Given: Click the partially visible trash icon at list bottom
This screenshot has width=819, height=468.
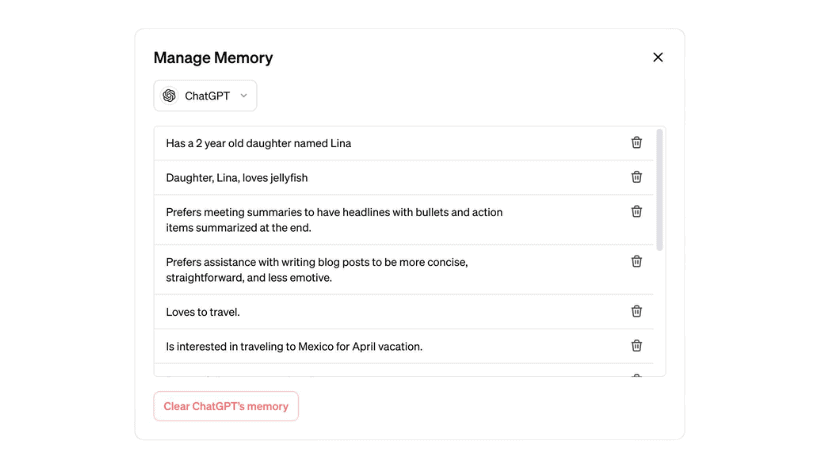Looking at the screenshot, I should coord(636,376).
